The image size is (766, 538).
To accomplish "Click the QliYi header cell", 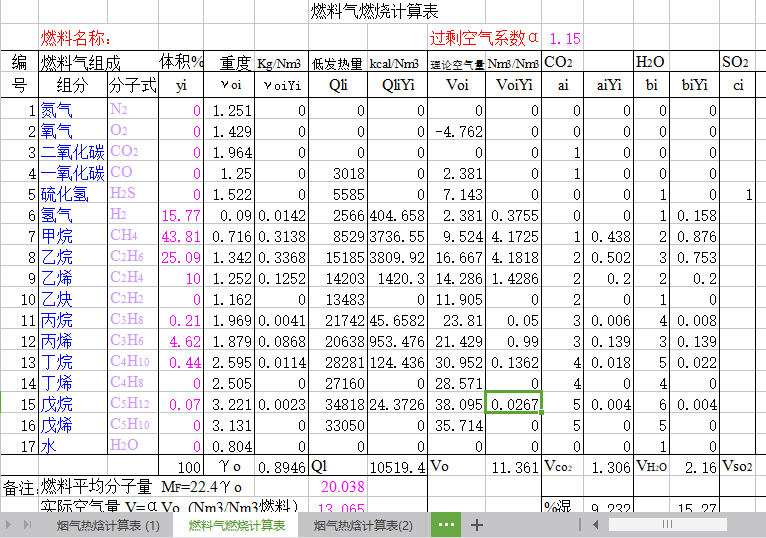I will tap(398, 86).
